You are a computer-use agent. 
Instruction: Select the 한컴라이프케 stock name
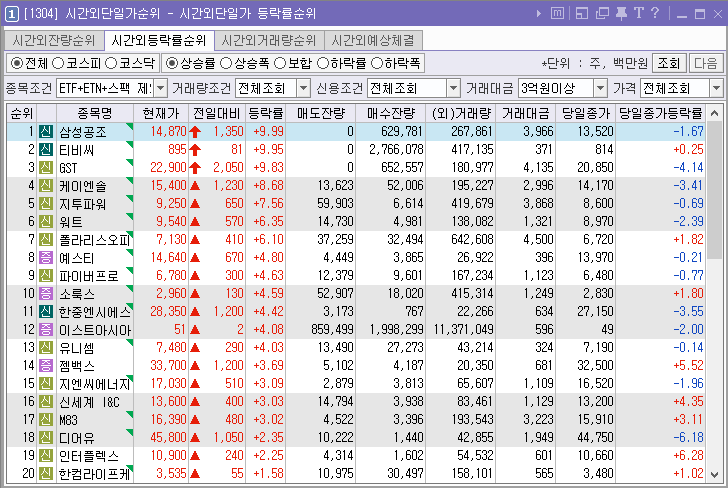click(x=95, y=474)
